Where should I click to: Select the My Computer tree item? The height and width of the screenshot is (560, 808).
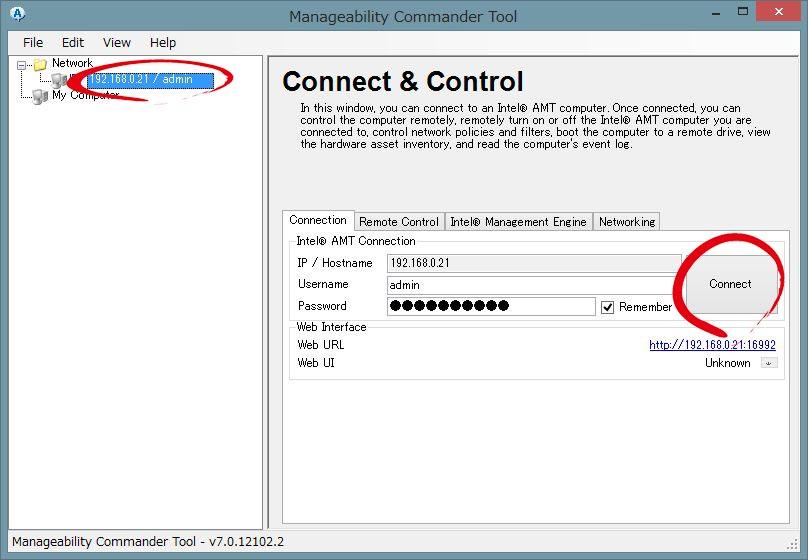[x=85, y=95]
